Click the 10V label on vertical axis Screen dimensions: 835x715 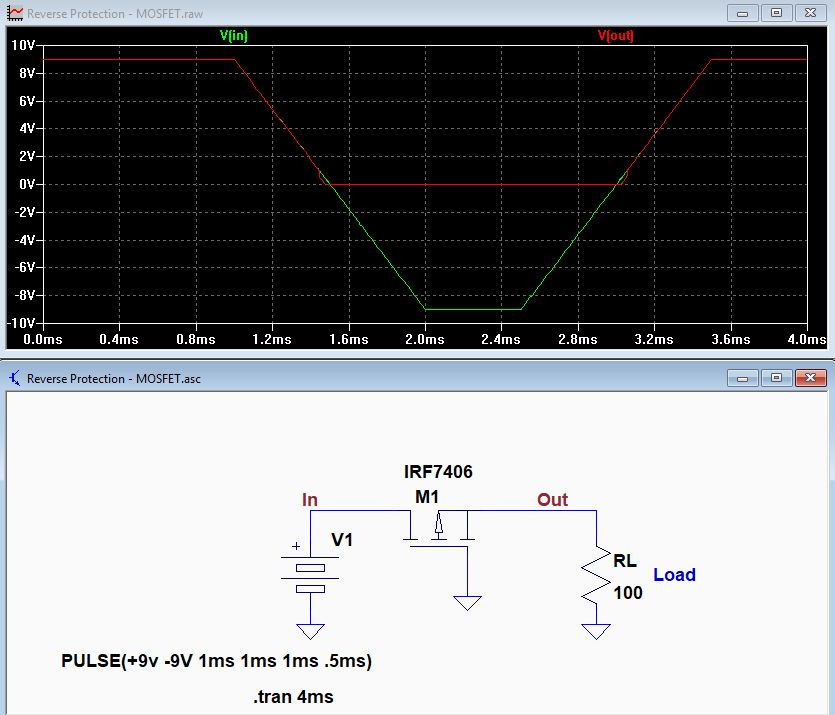point(23,45)
